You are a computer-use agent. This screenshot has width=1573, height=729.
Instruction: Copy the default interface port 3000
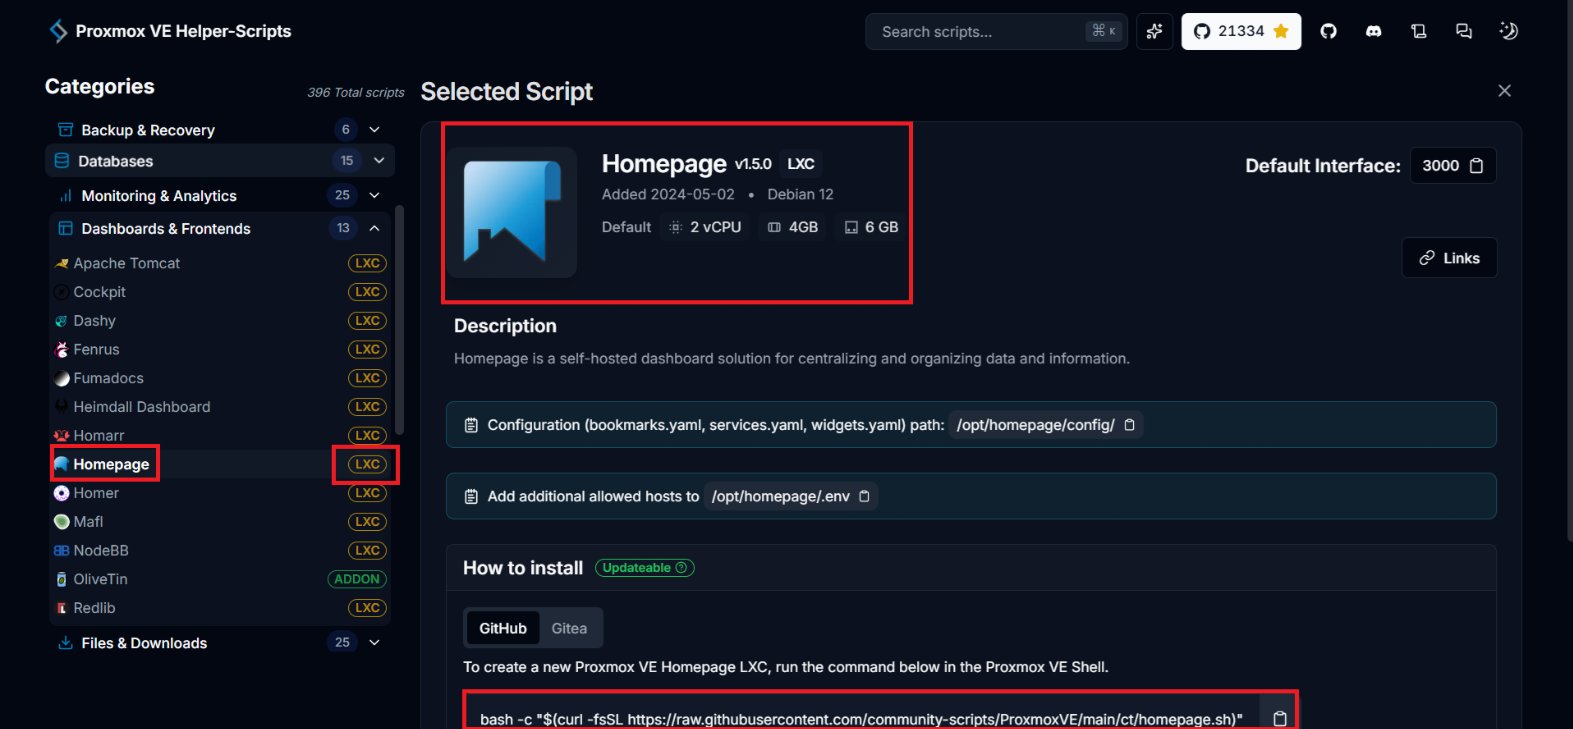click(x=1477, y=166)
